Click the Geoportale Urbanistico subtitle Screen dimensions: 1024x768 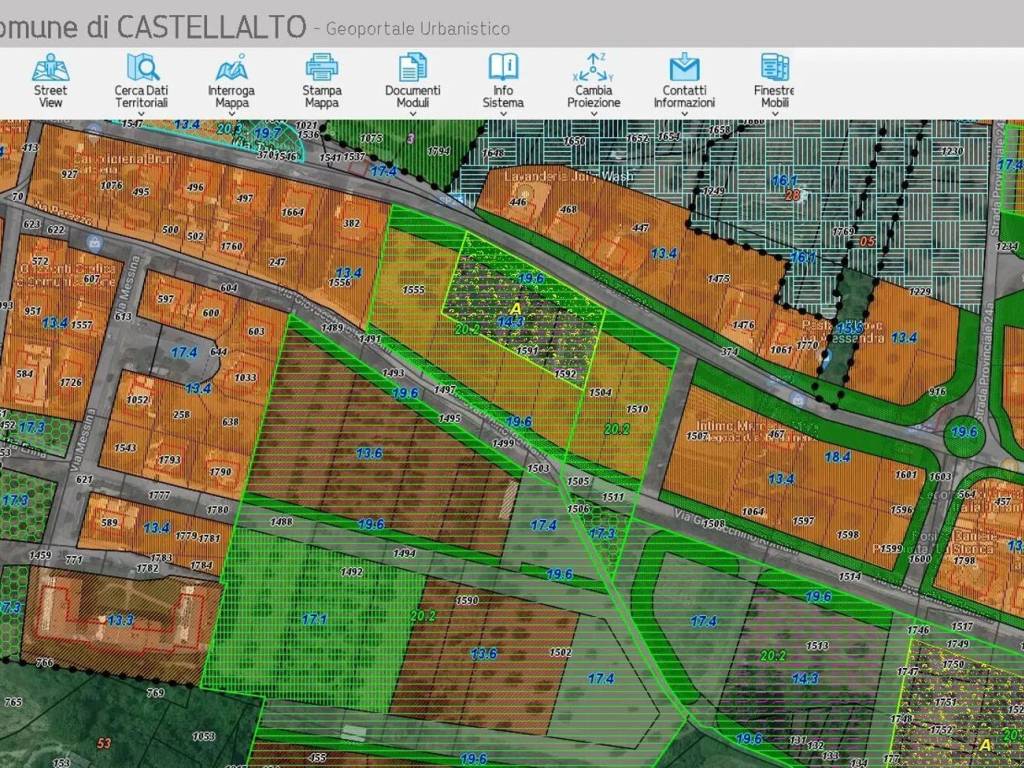[416, 29]
